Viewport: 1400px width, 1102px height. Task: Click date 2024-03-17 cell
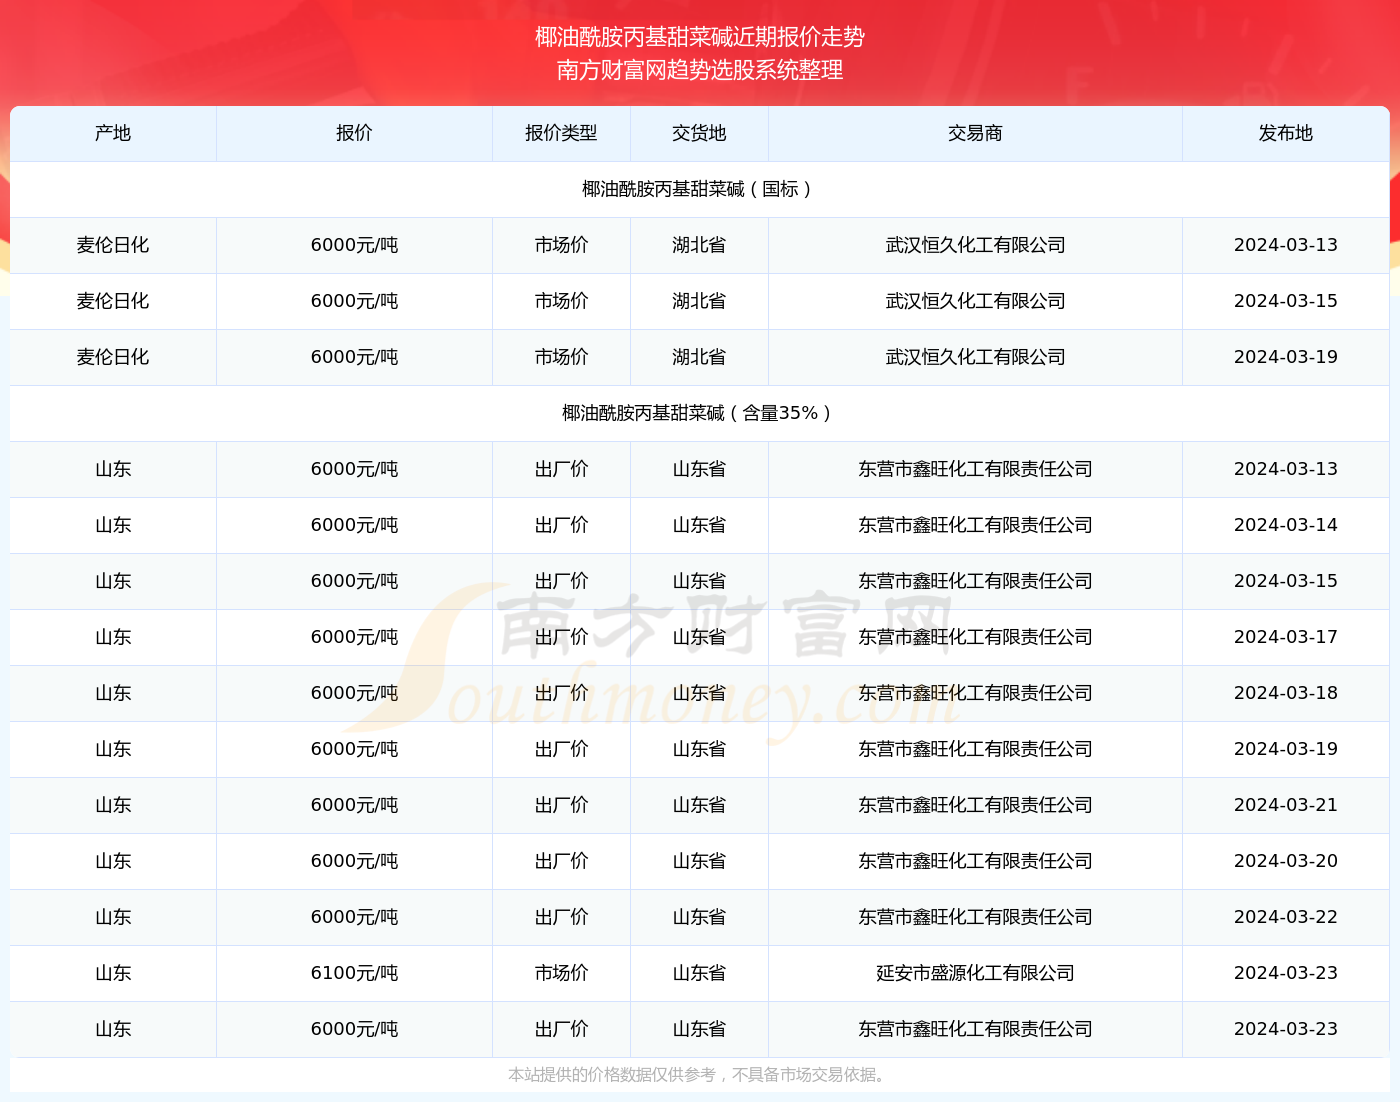pyautogui.click(x=1285, y=637)
